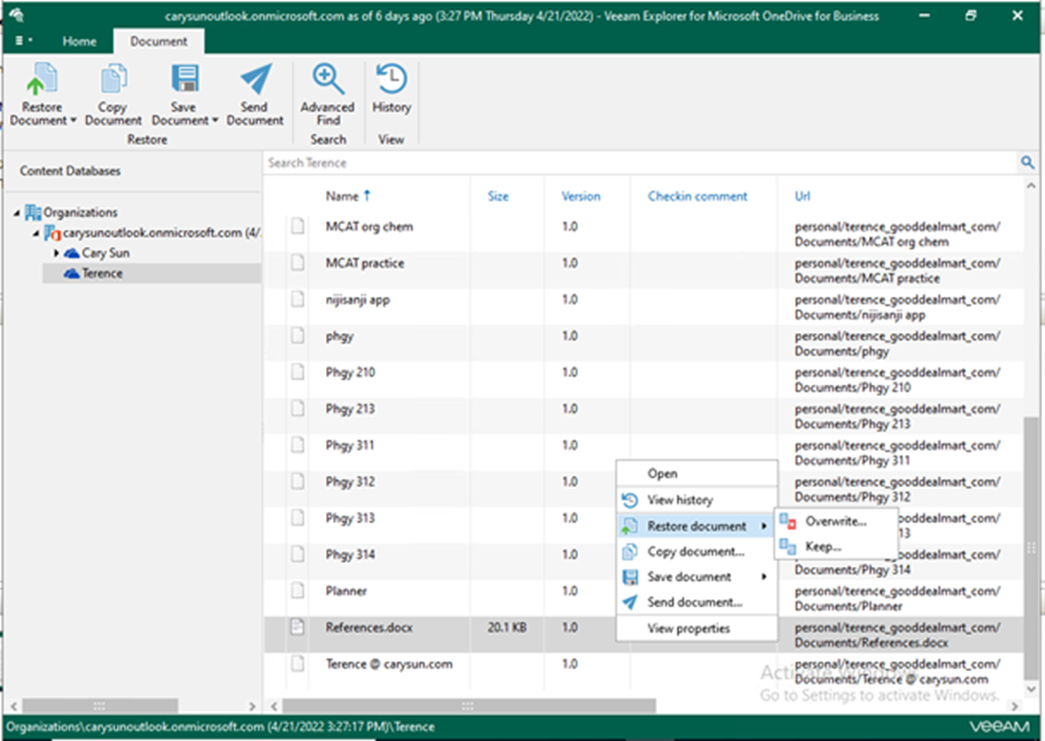Viewport: 1045px width, 741px height.
Task: Expand the Cary Sun tree node
Action: [x=56, y=253]
